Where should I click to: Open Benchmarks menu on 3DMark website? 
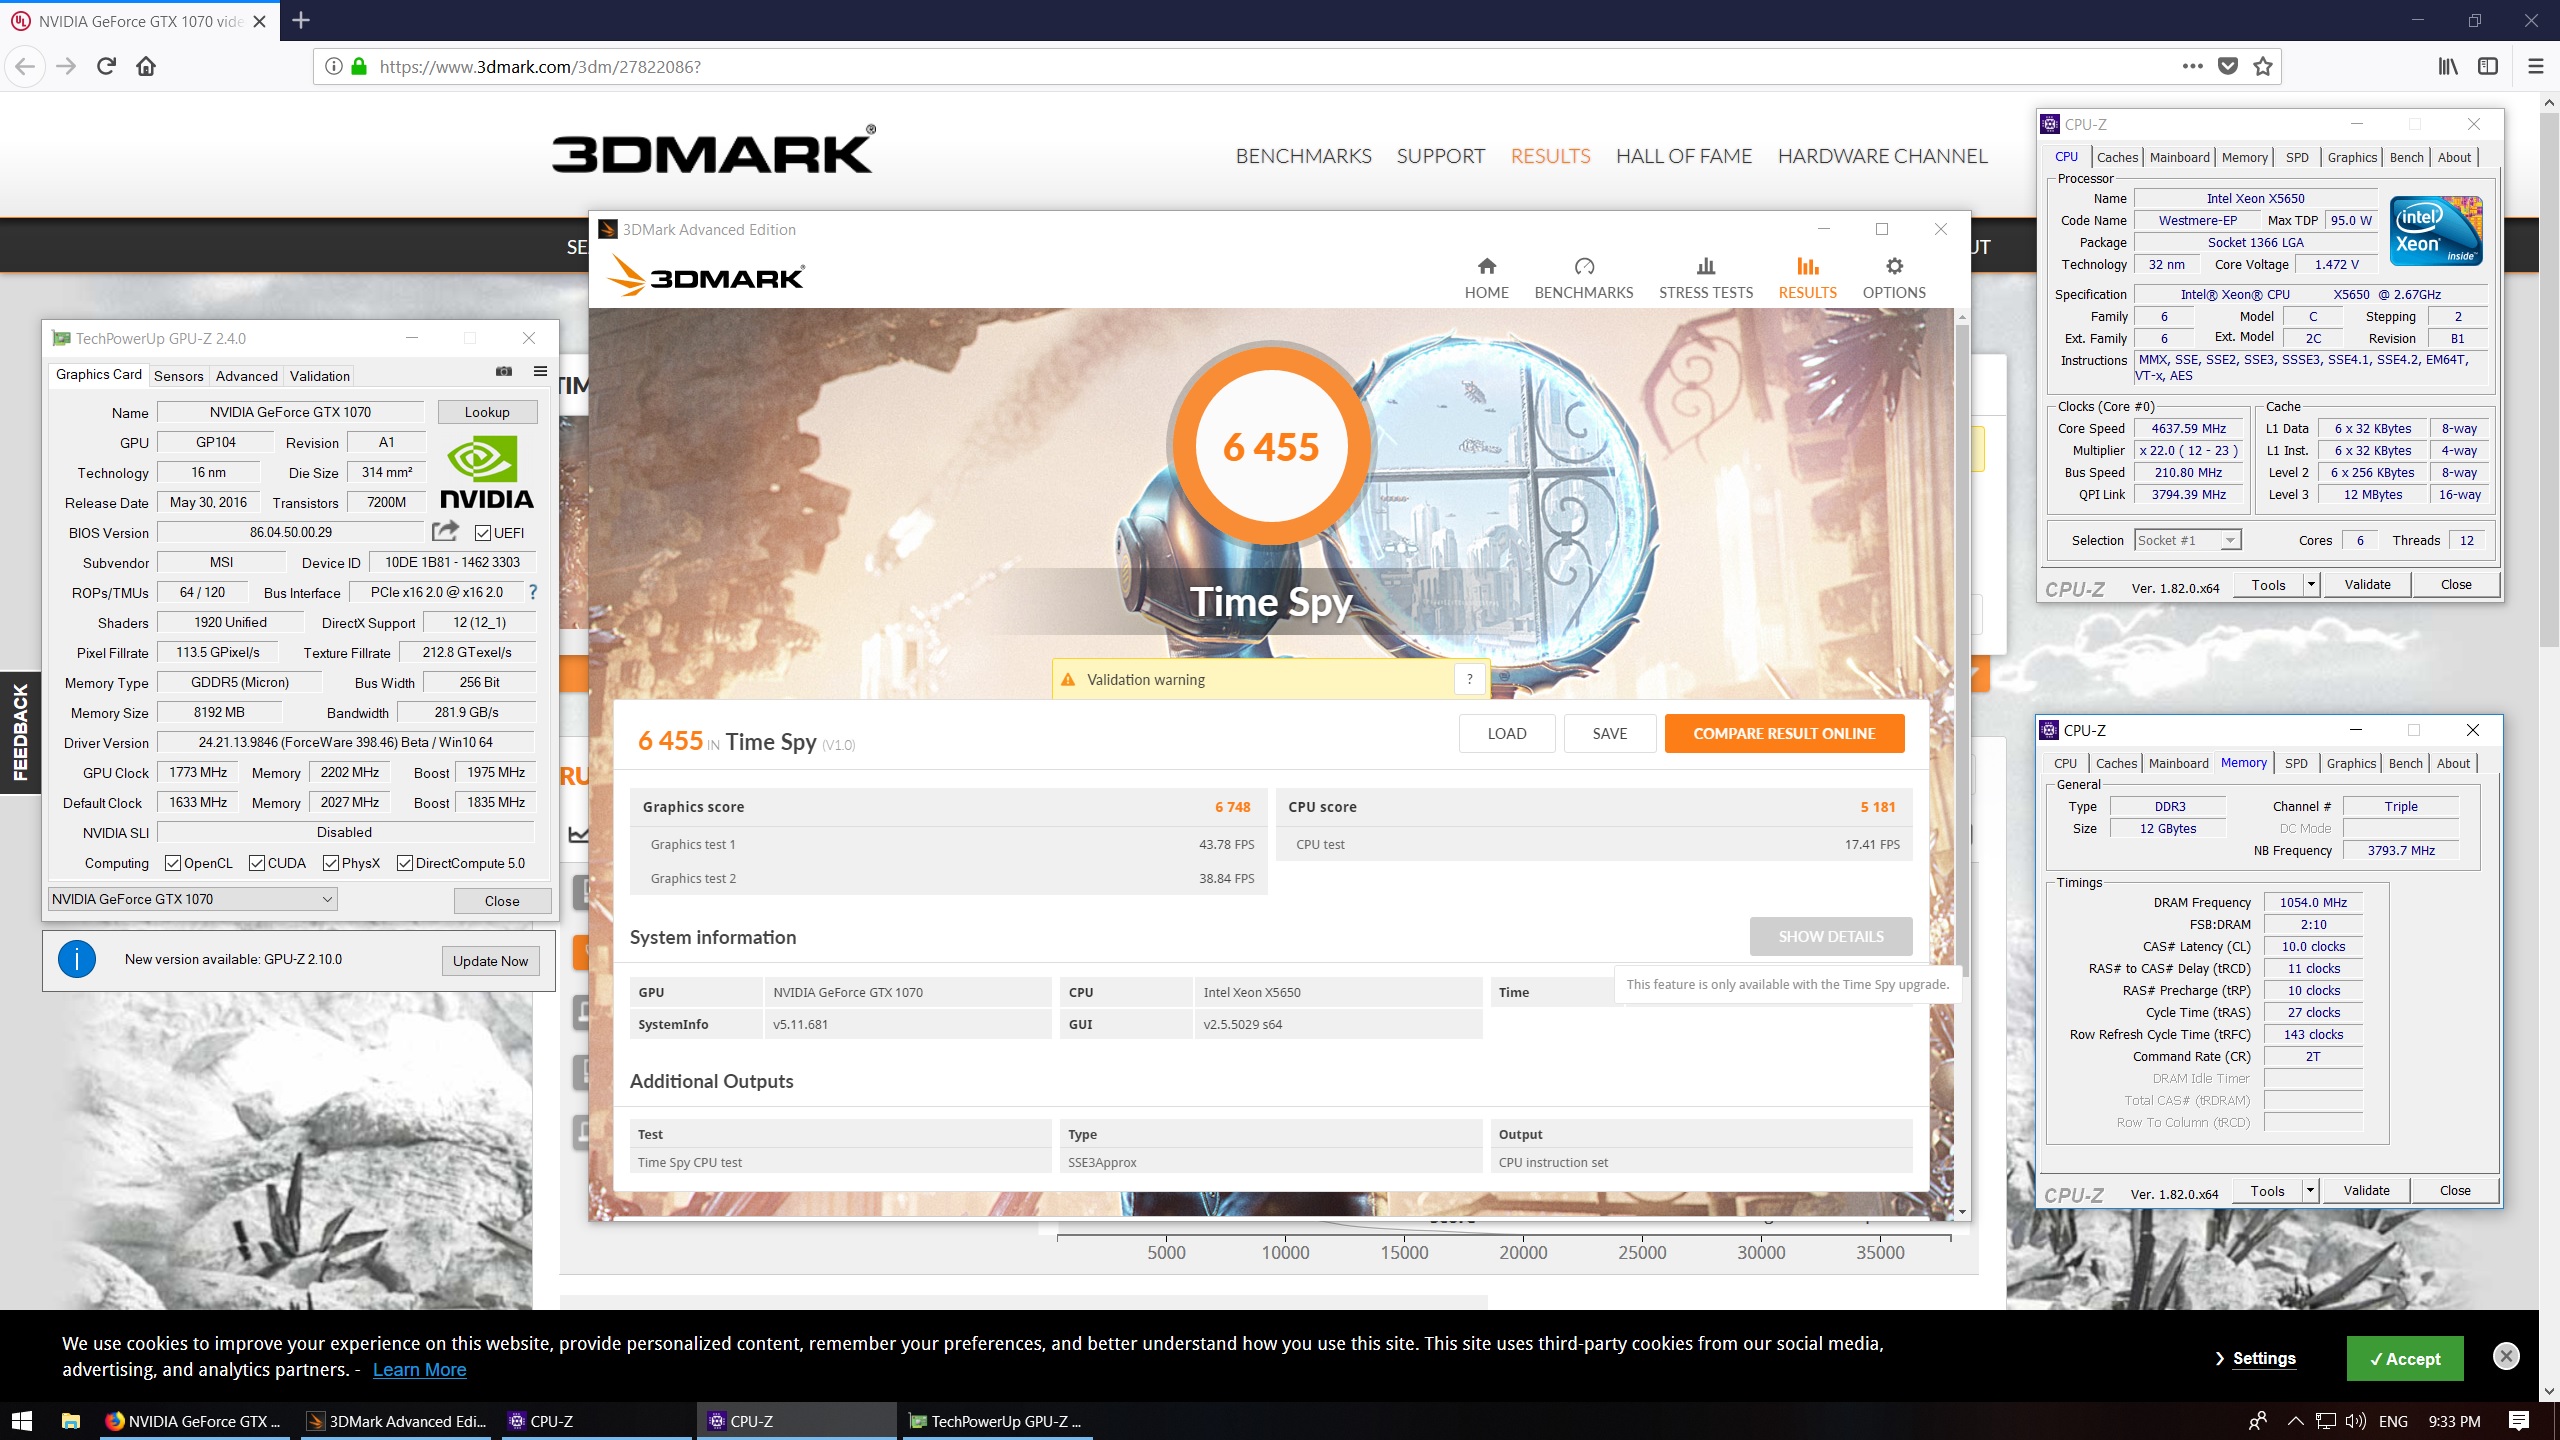(x=1304, y=156)
